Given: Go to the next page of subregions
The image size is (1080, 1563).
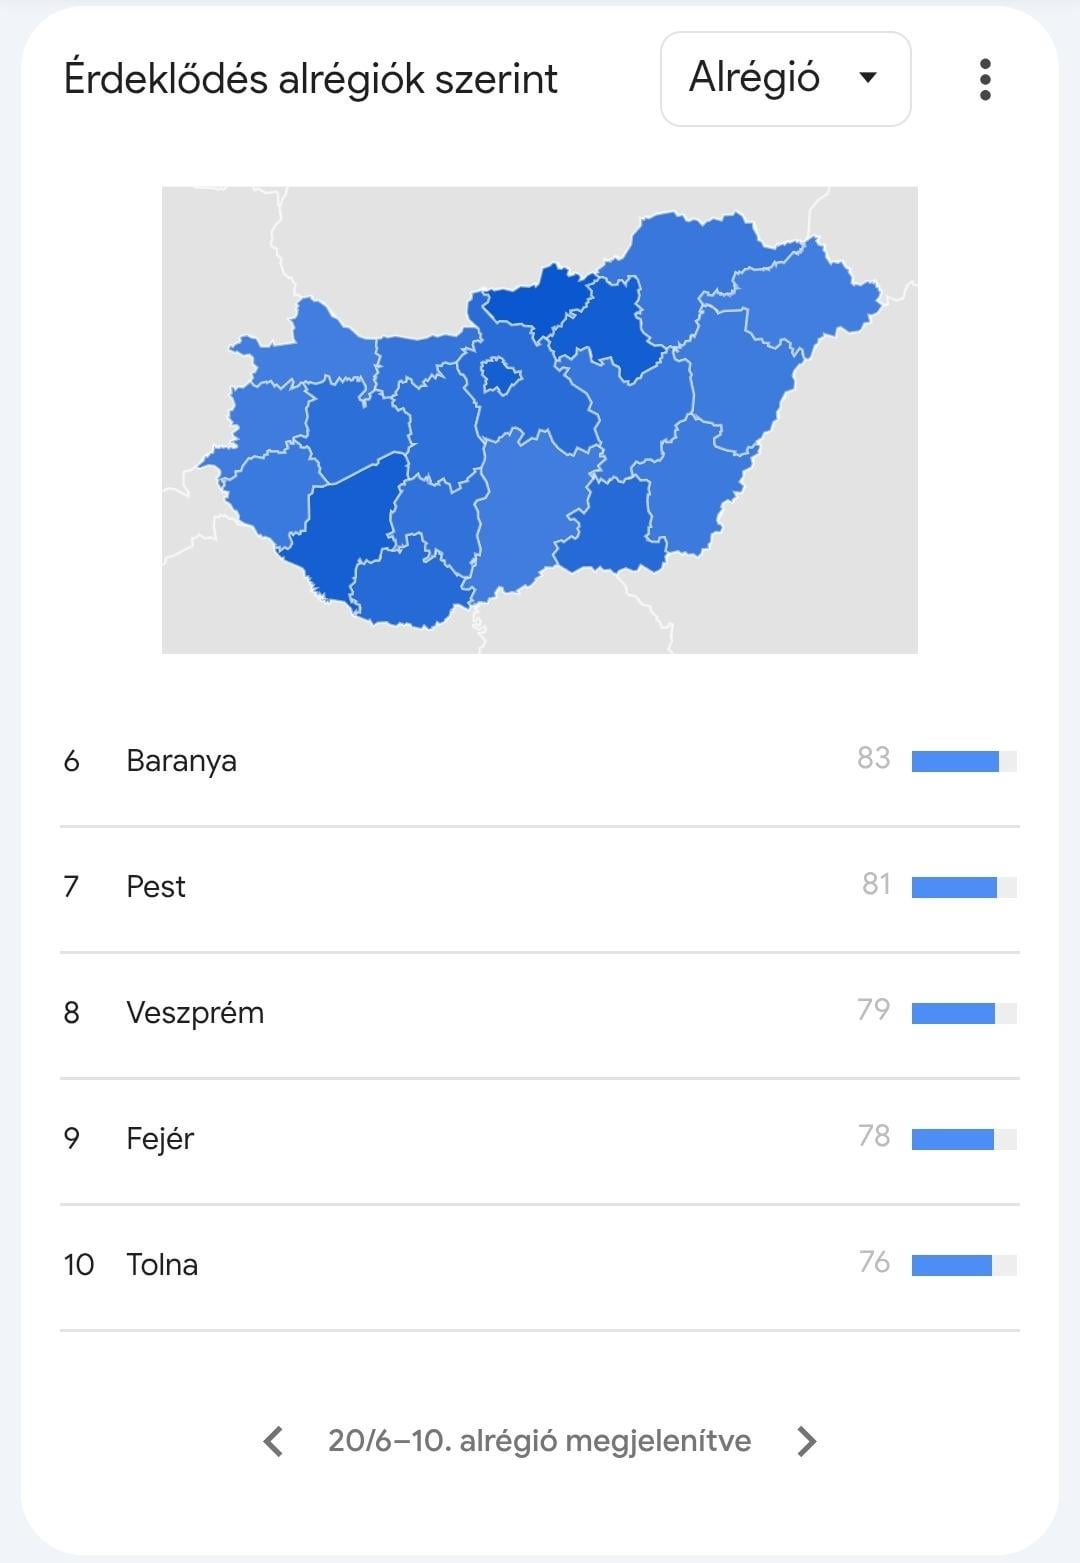Looking at the screenshot, I should (x=807, y=1441).
